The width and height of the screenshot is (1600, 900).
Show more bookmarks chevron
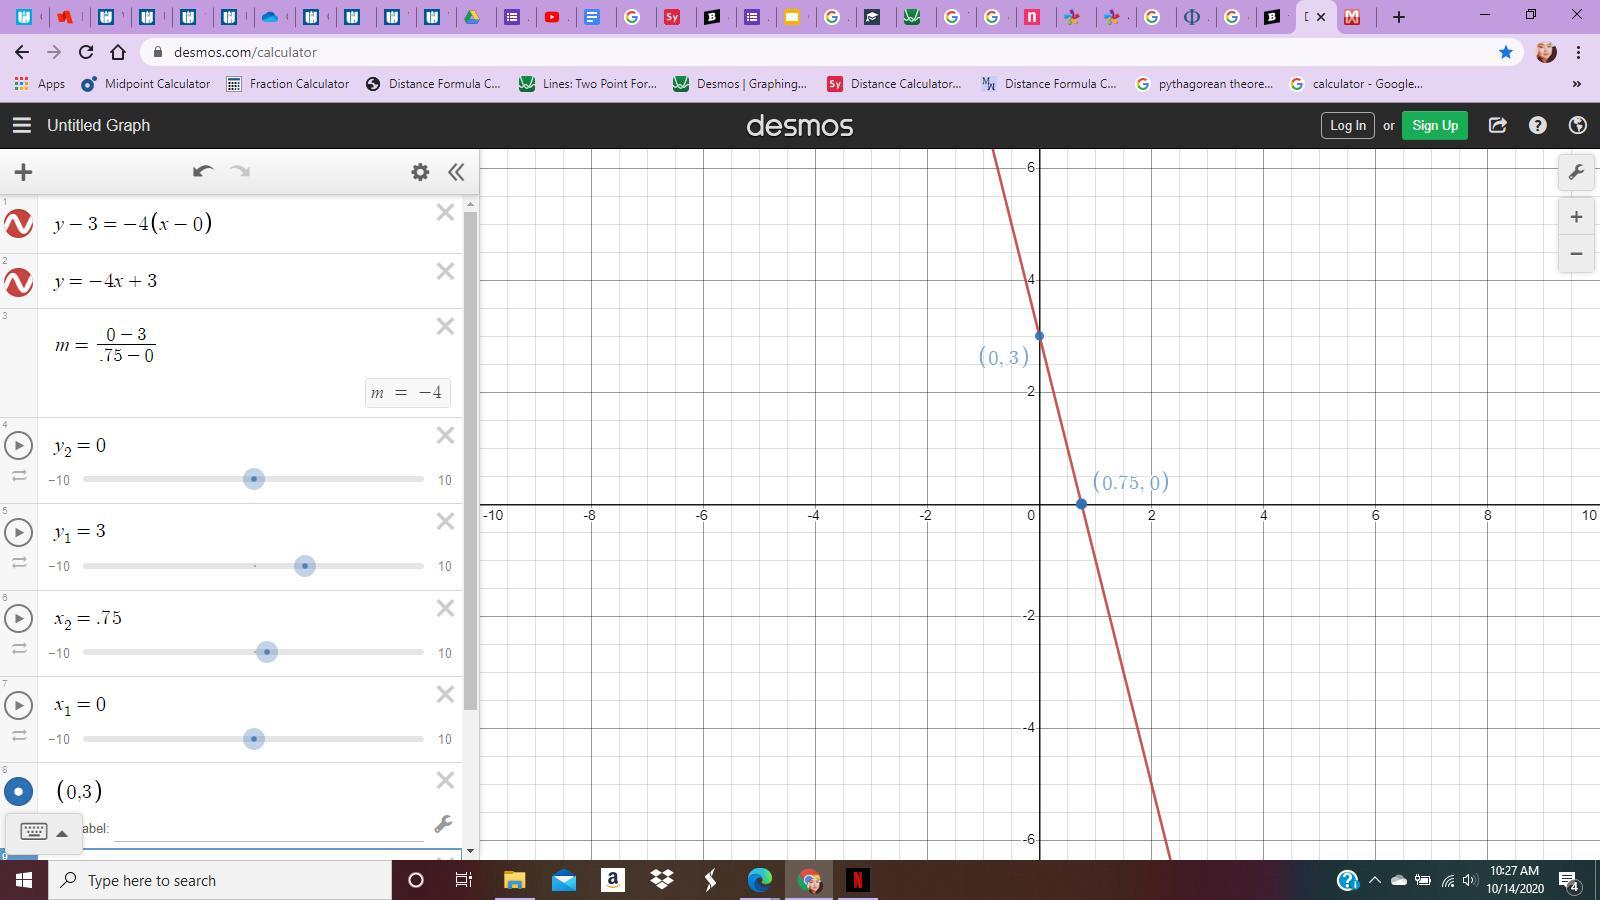[x=1577, y=84]
